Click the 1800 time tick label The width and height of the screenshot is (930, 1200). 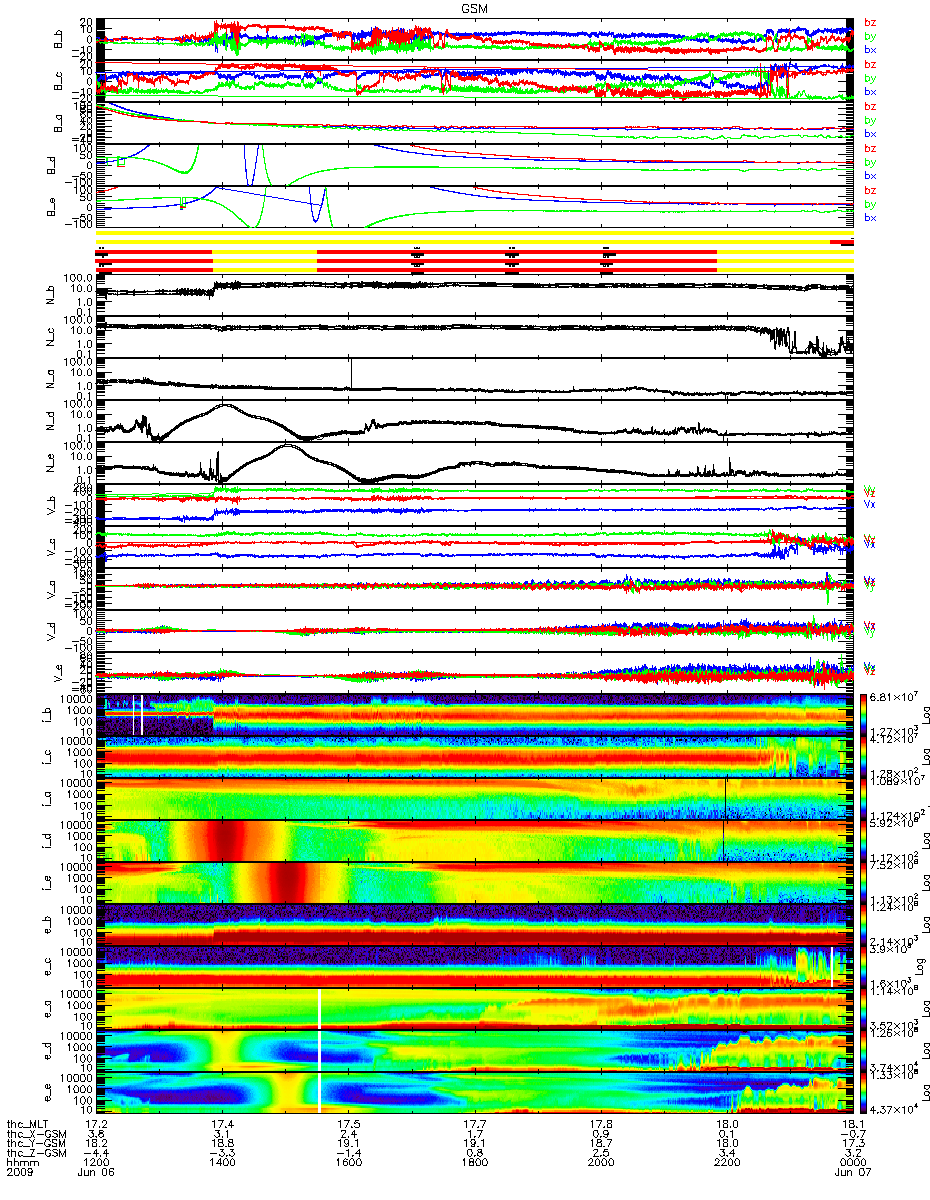474,1164
